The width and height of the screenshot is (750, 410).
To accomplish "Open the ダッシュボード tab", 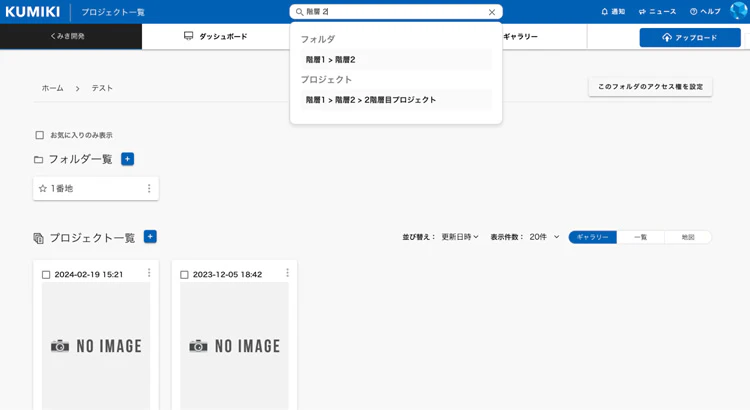I will pos(216,36).
